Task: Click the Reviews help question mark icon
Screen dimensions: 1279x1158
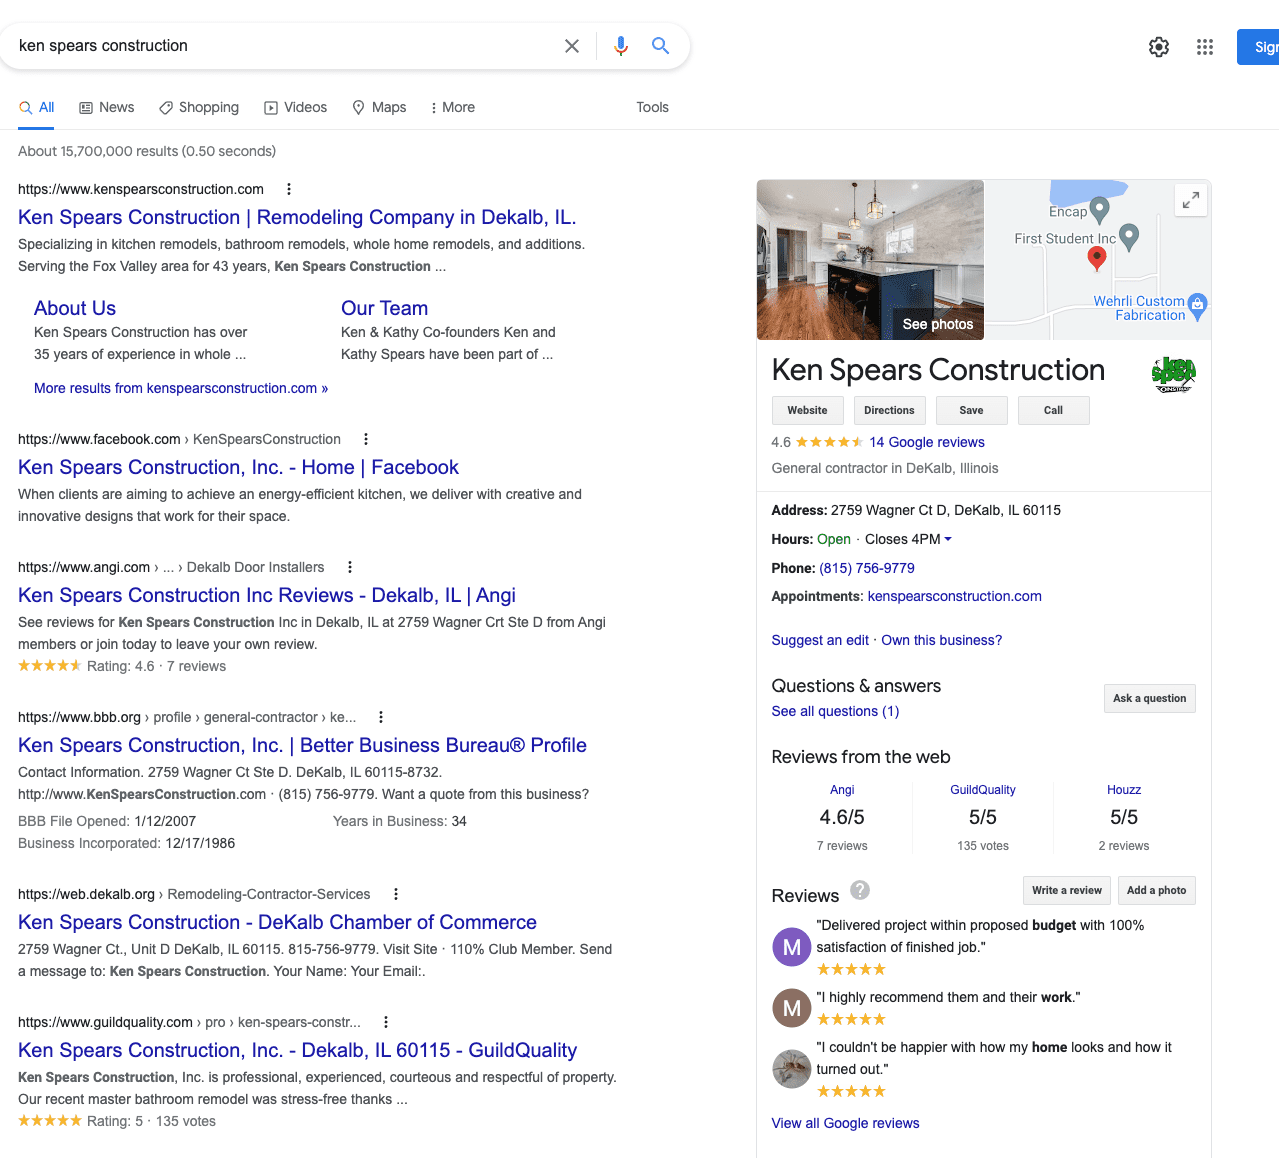Action: click(x=860, y=890)
